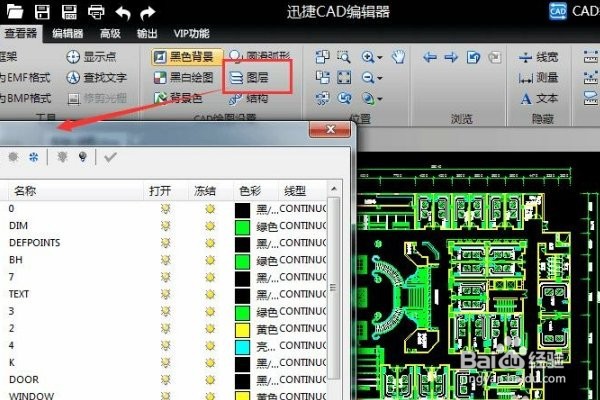Viewport: 600px width, 400px height.
Task: Click the second floppy disk save-as icon
Action: (69, 11)
